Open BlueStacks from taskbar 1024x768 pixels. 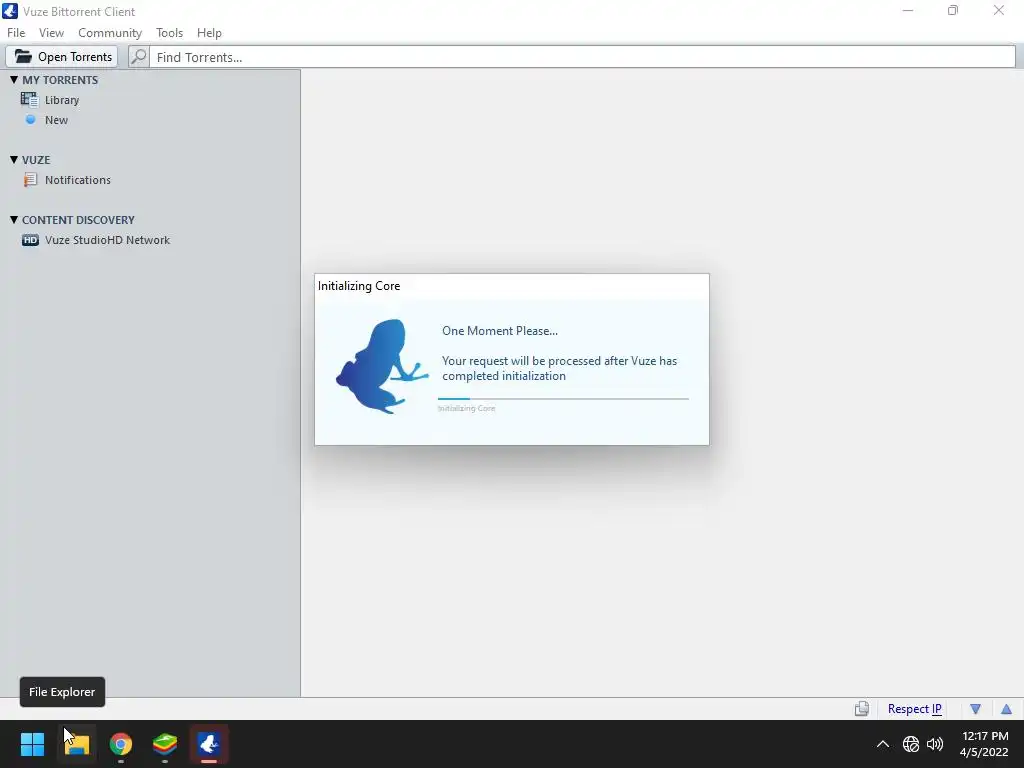click(x=165, y=744)
